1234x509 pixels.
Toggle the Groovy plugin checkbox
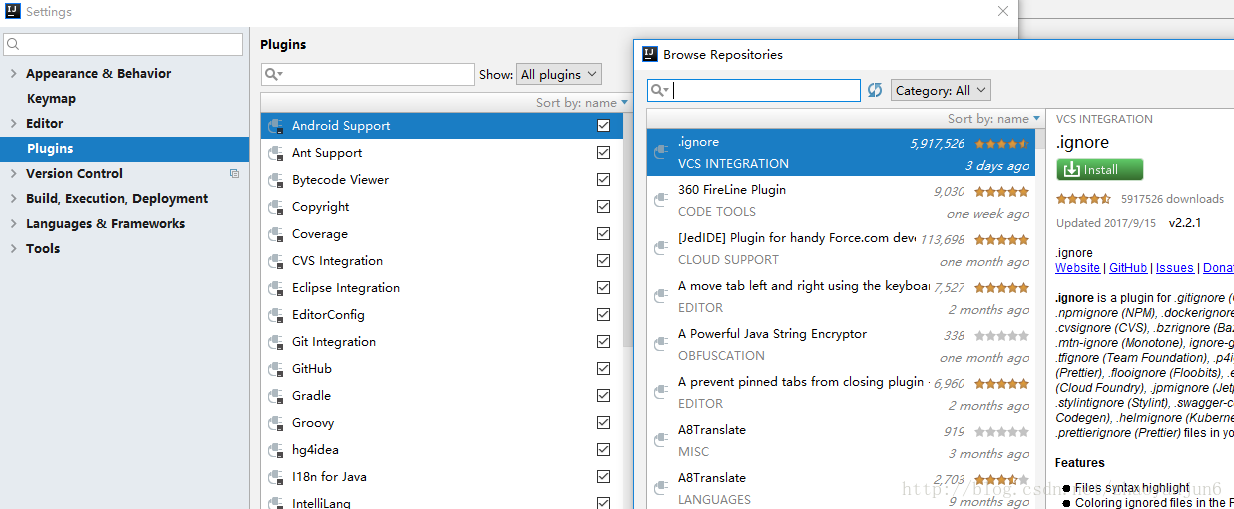pos(603,423)
